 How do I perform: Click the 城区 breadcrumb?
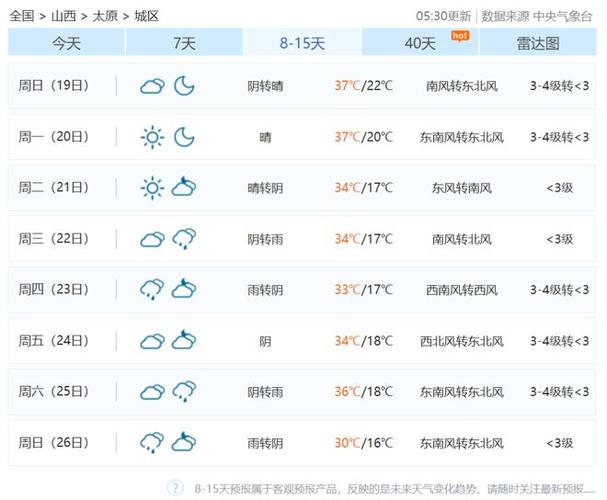pyautogui.click(x=147, y=16)
